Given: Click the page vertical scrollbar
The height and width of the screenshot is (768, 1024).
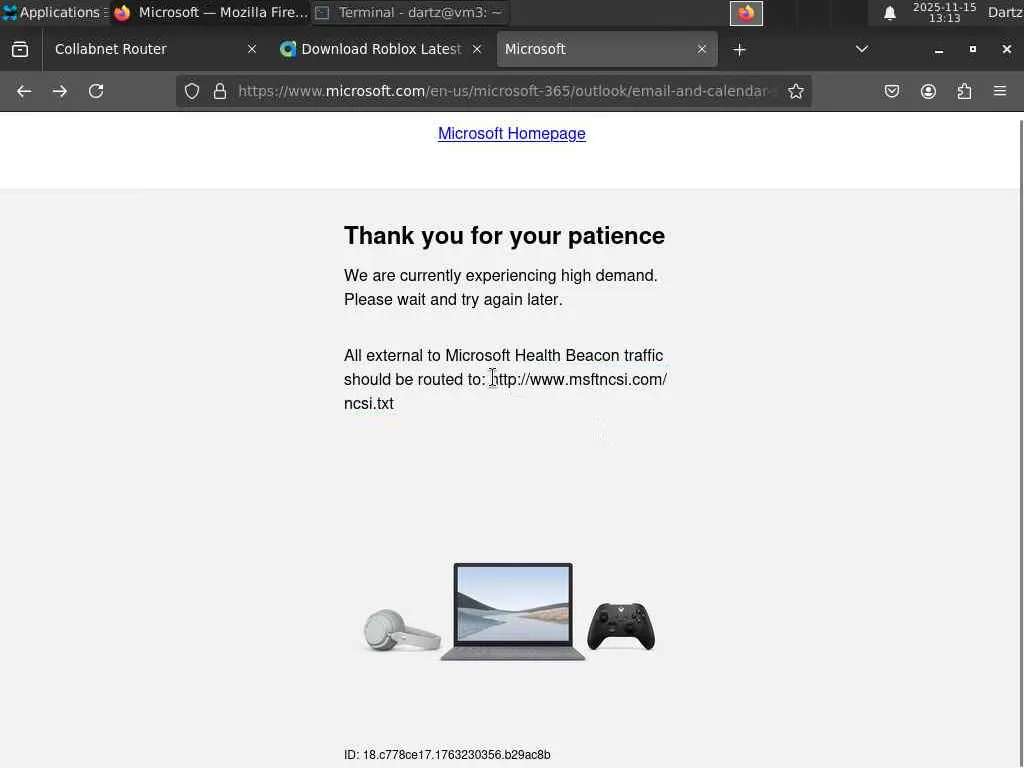Looking at the screenshot, I should pyautogui.click(x=1020, y=444).
